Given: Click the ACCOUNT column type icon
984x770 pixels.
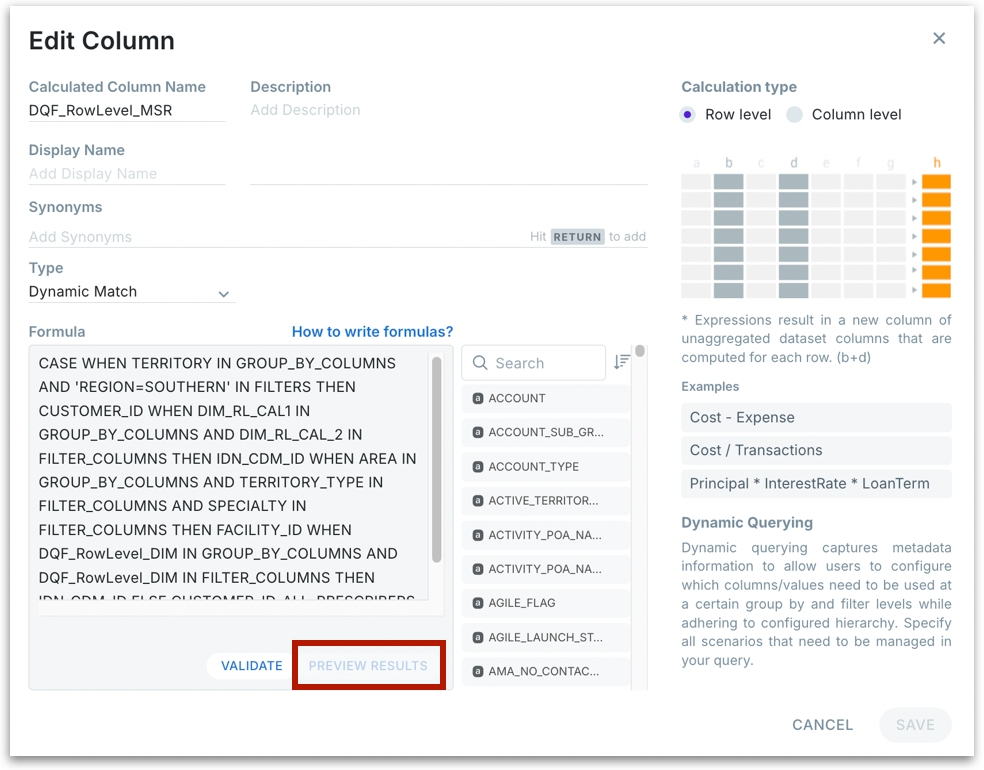Looking at the screenshot, I should pyautogui.click(x=478, y=399).
